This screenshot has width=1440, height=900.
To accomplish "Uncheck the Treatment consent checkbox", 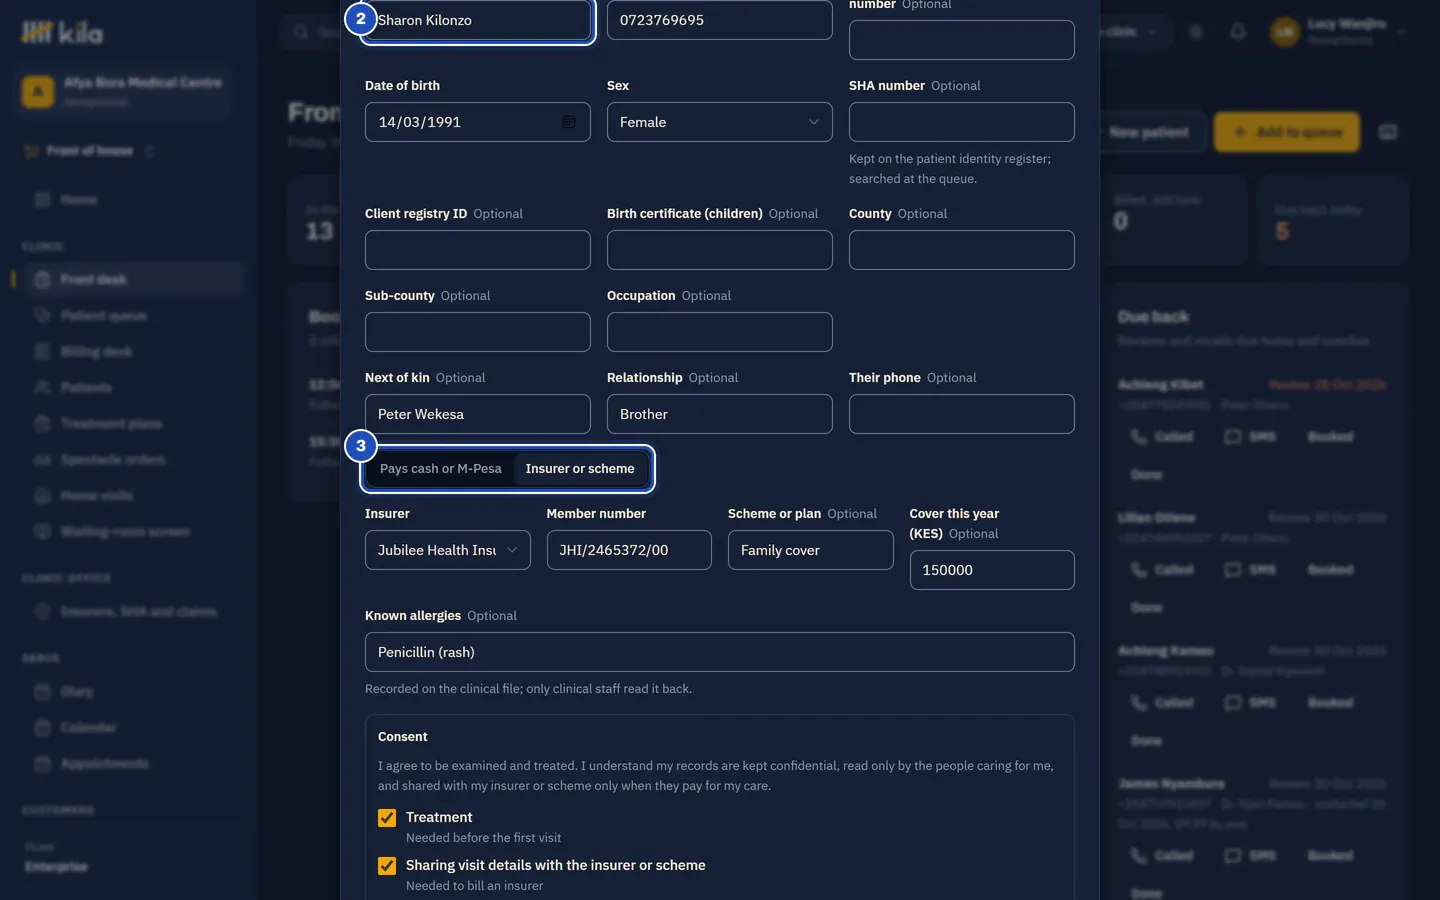I will click(x=387, y=818).
